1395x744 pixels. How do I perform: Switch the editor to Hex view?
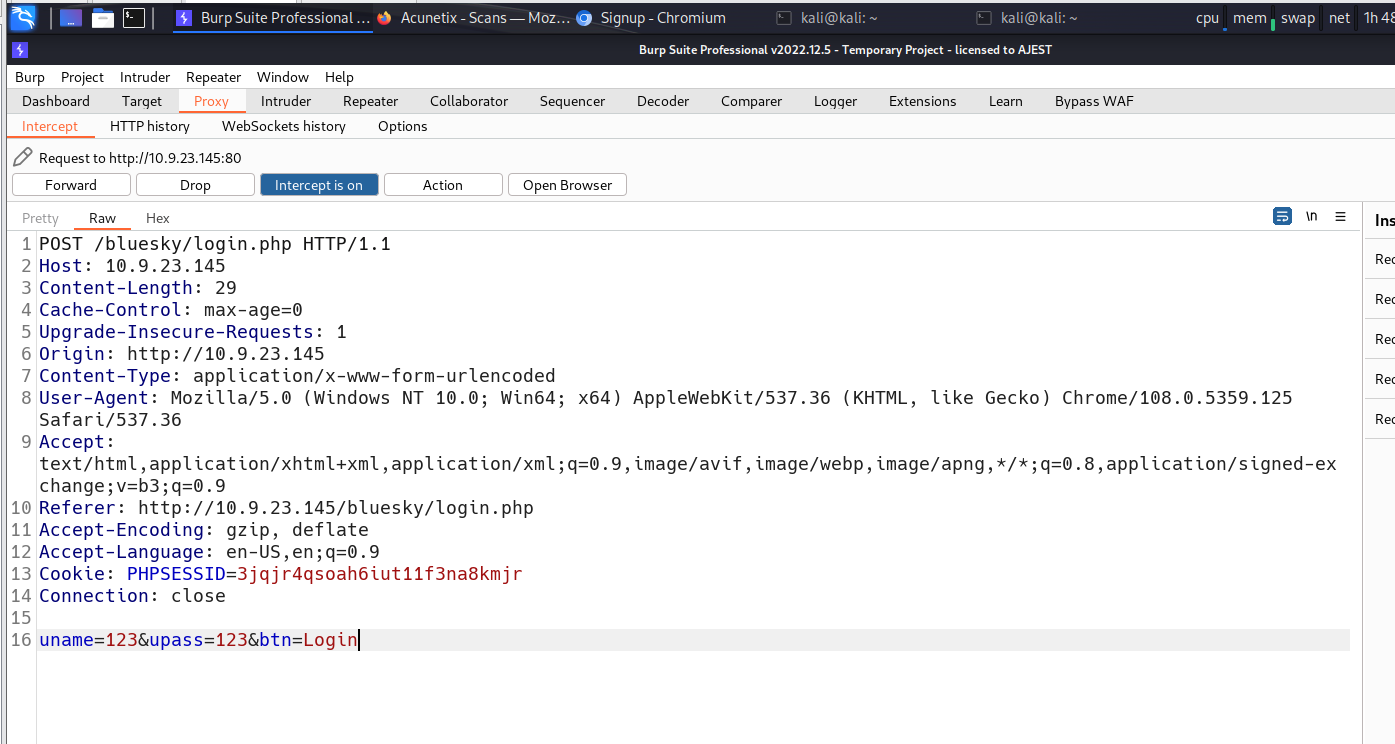158,218
